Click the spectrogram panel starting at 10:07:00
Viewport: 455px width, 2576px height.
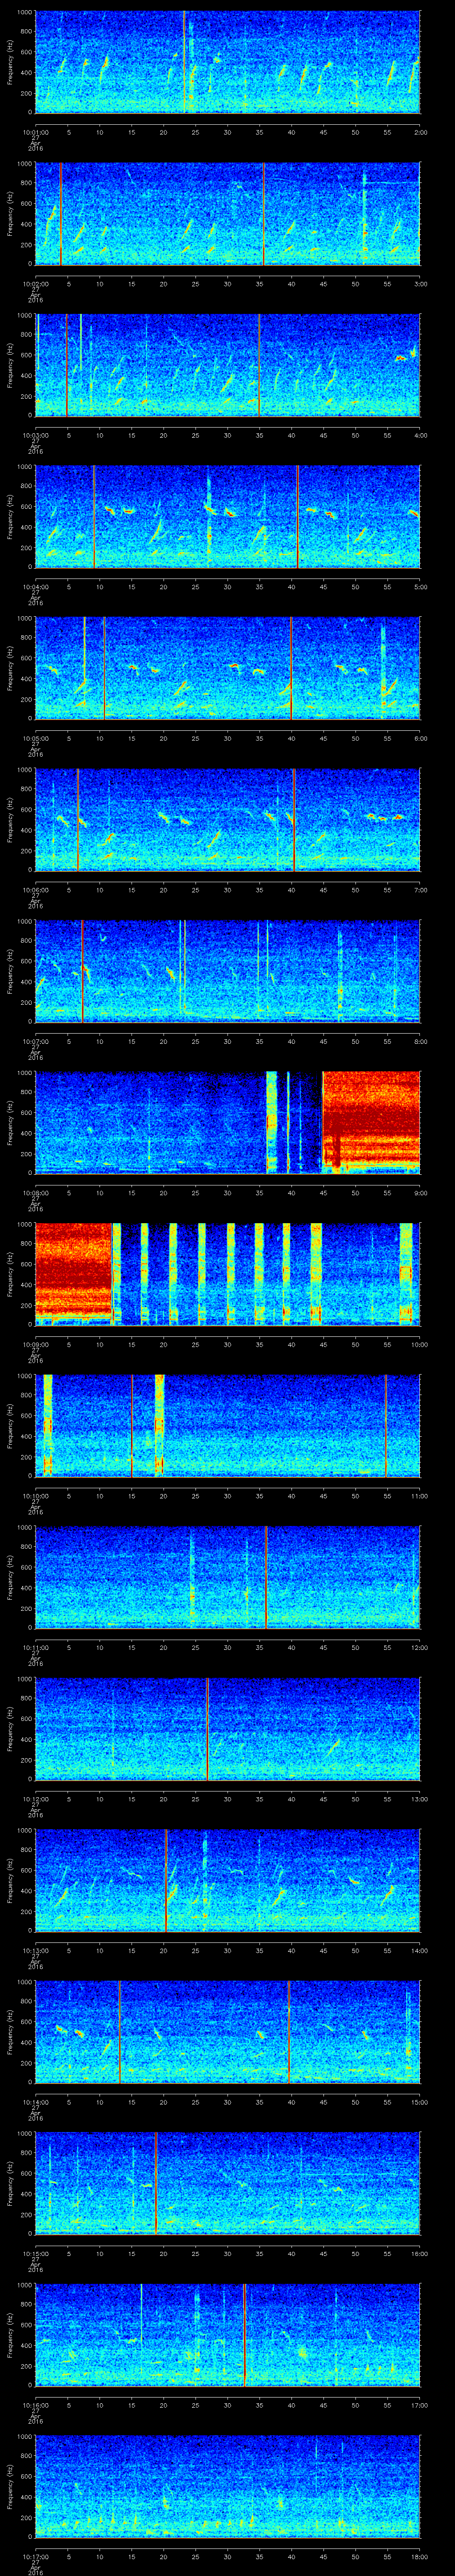pos(227,972)
